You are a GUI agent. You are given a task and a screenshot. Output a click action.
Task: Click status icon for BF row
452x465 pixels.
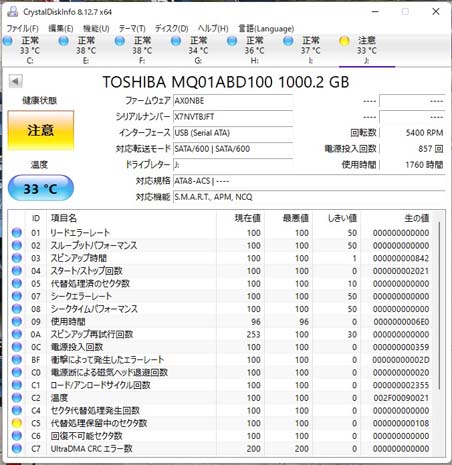tap(17, 360)
